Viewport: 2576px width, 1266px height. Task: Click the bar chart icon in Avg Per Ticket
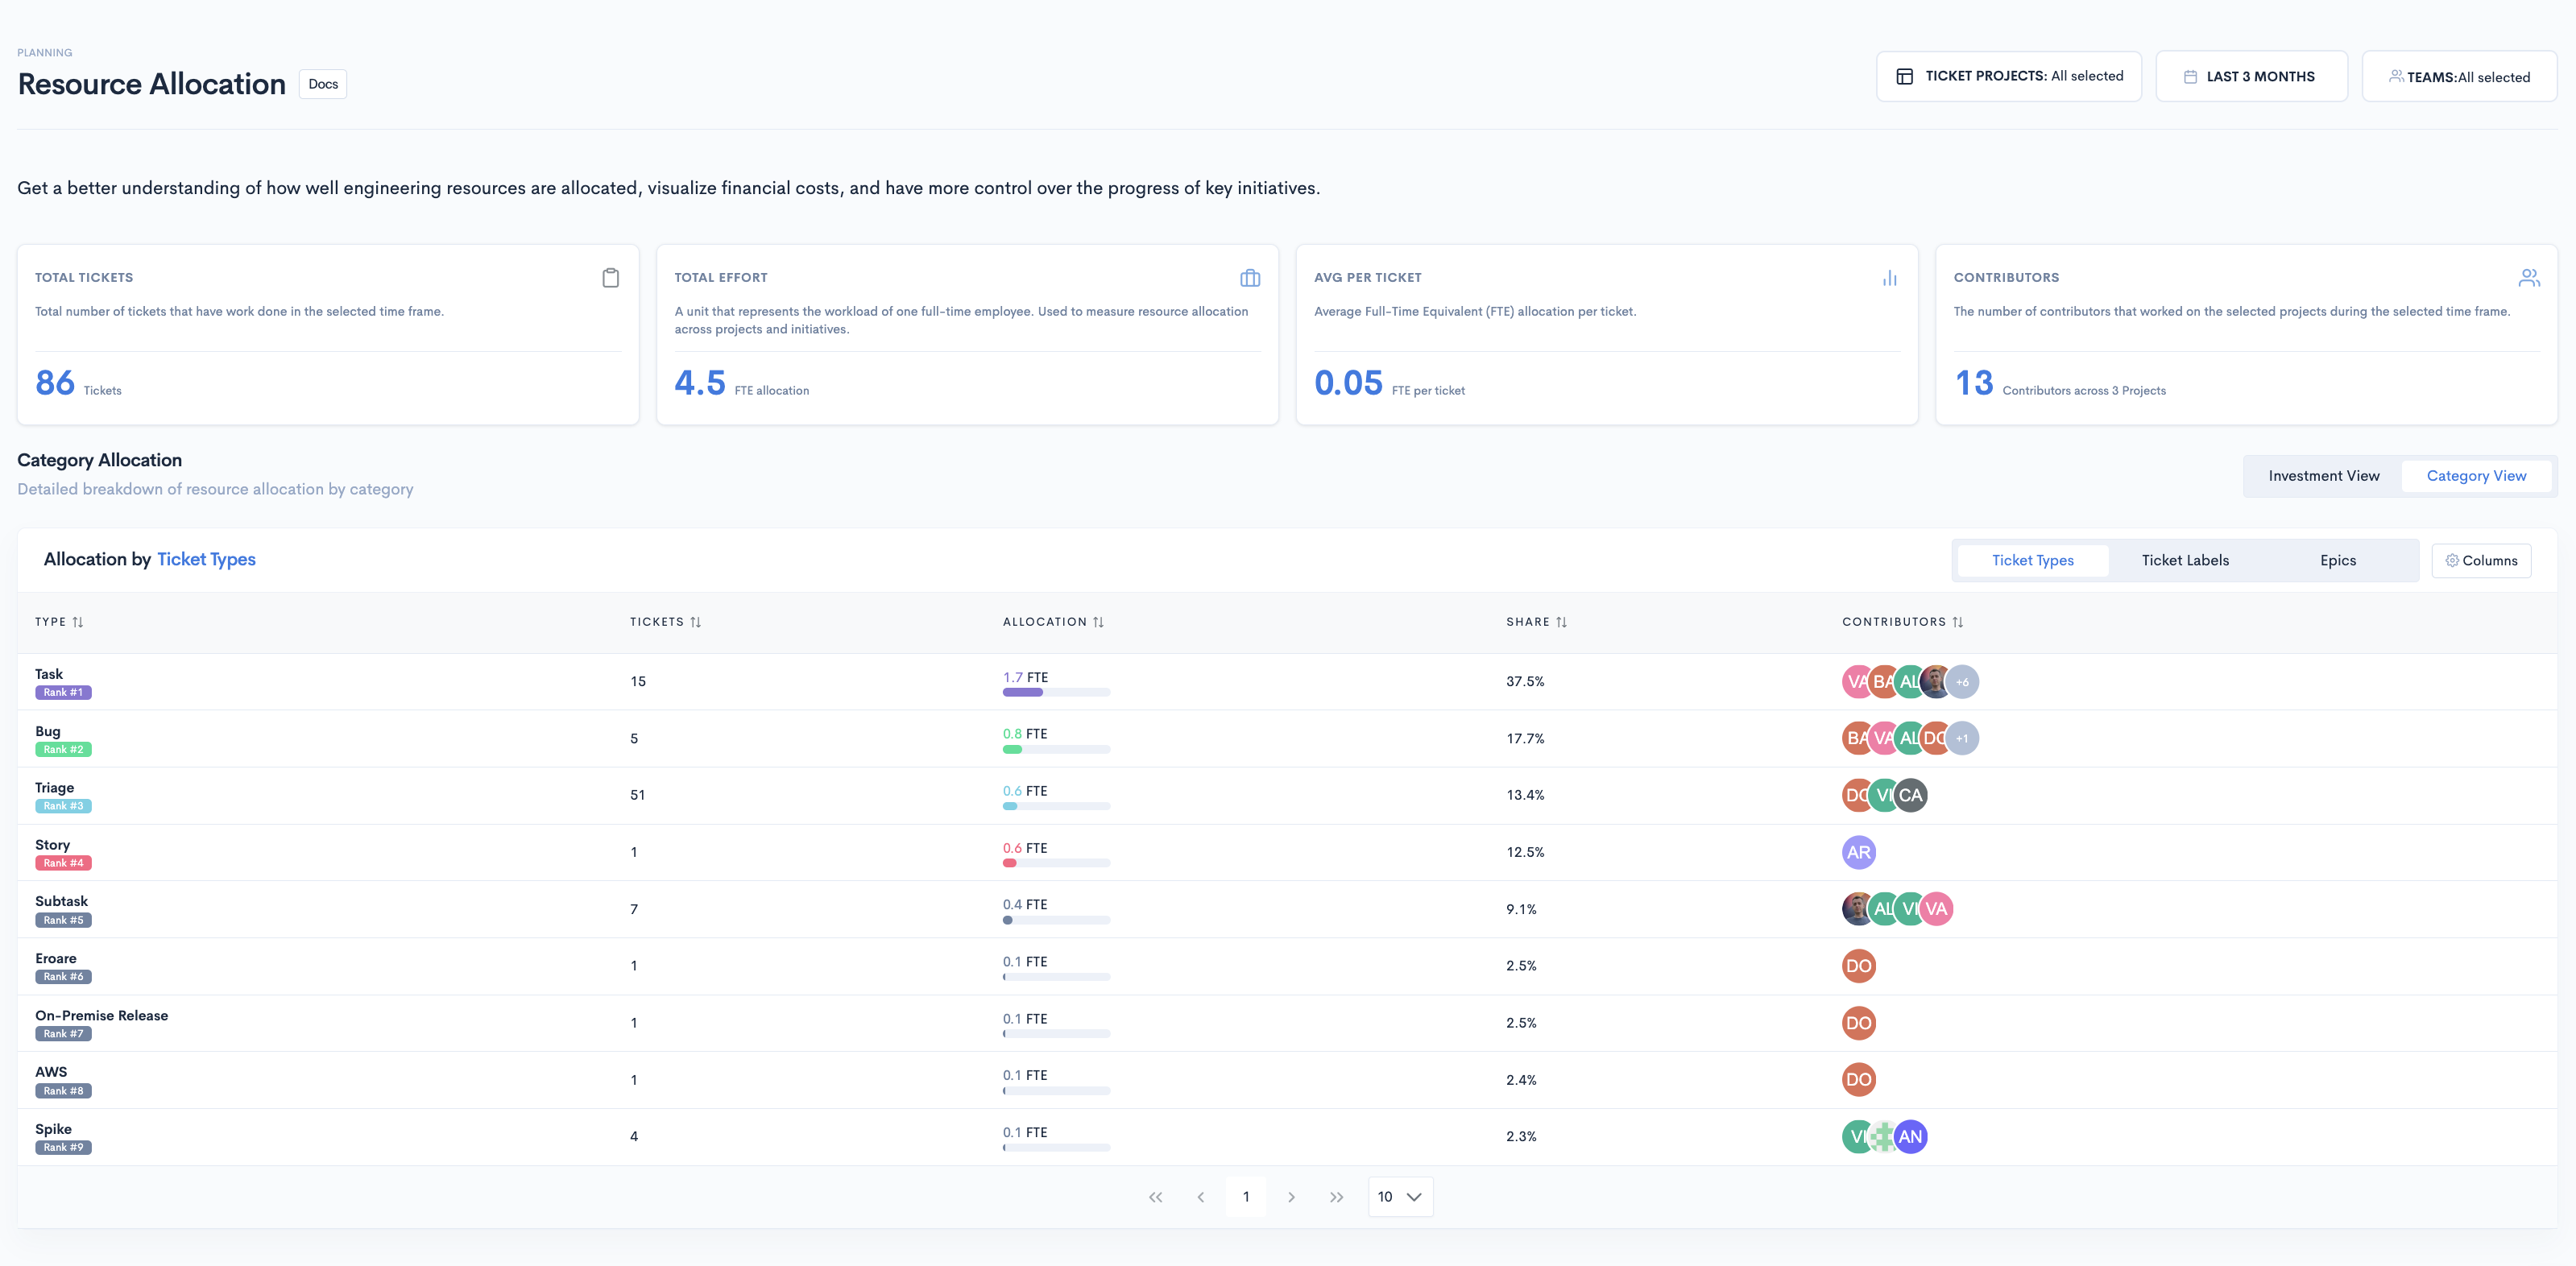coord(1889,278)
